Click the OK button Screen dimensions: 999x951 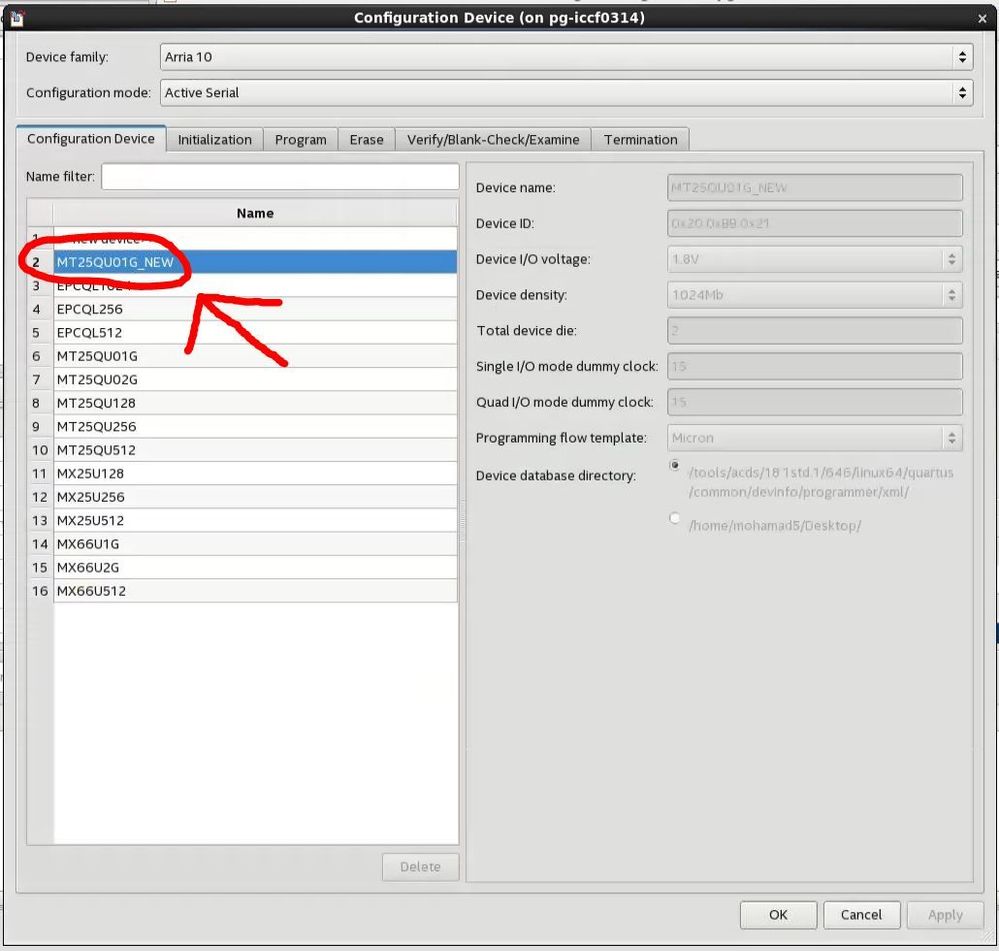click(x=778, y=915)
